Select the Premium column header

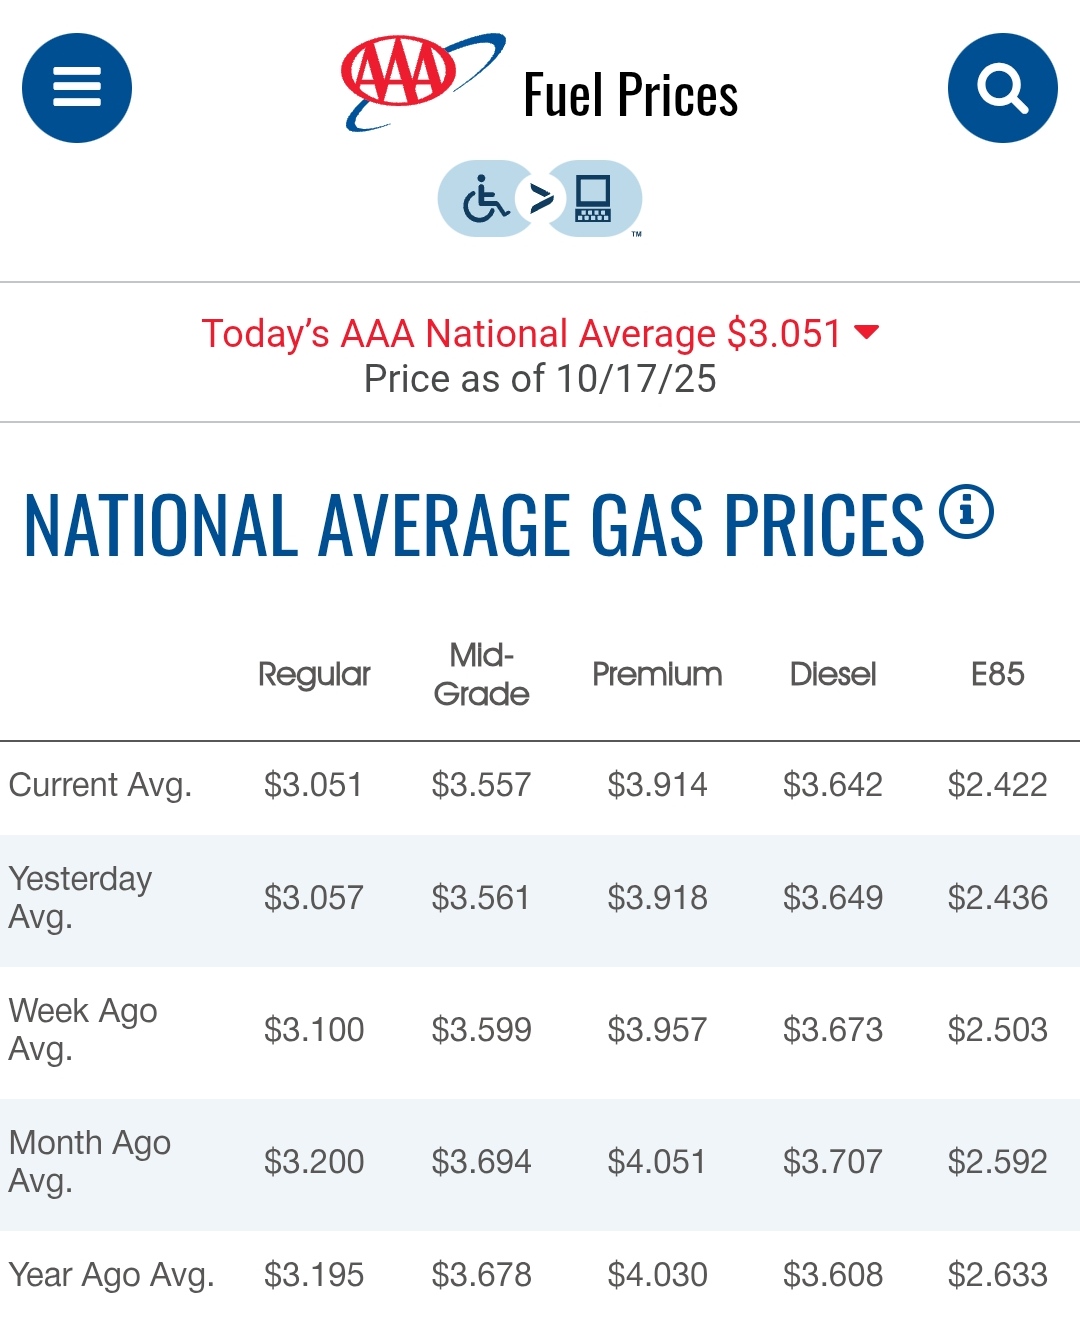[x=657, y=674]
